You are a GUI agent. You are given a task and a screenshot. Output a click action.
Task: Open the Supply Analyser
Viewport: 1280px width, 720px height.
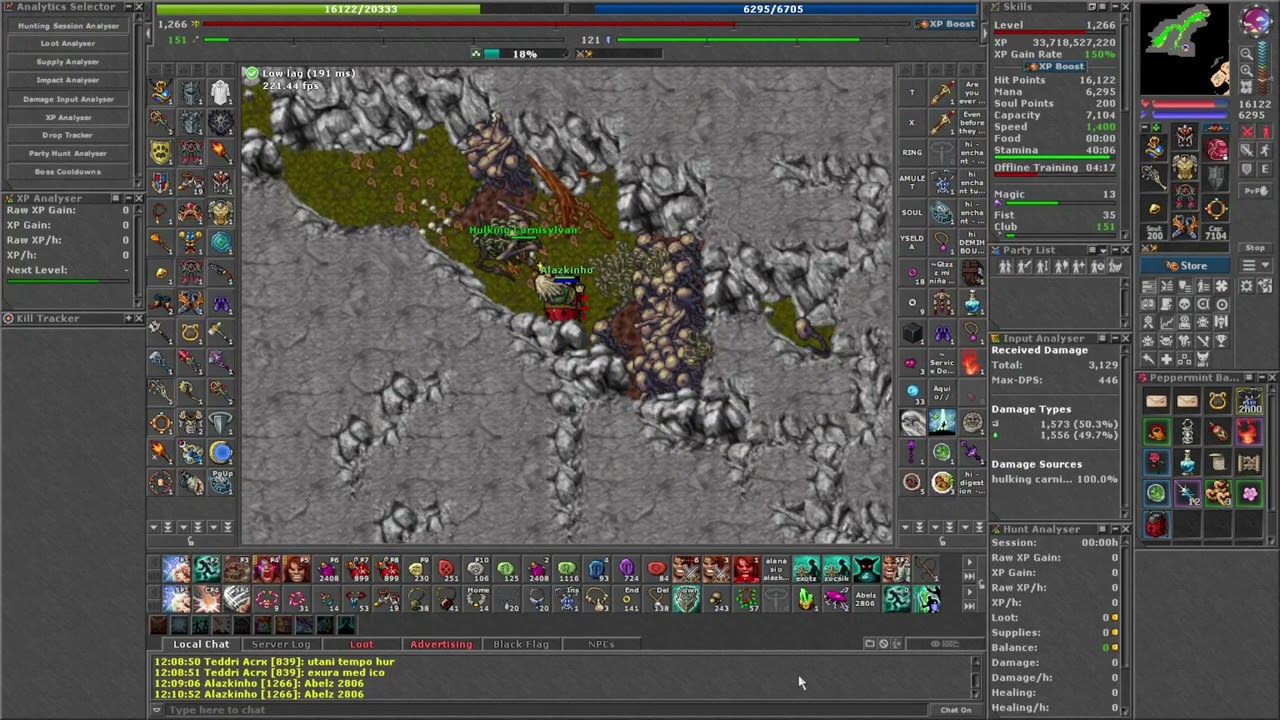68,62
